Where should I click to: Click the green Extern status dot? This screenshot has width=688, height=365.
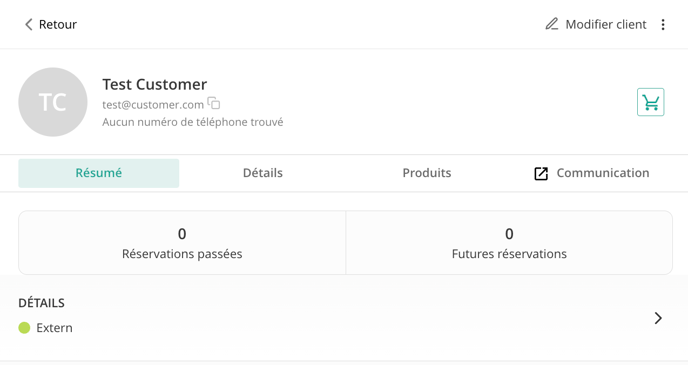pyautogui.click(x=24, y=328)
